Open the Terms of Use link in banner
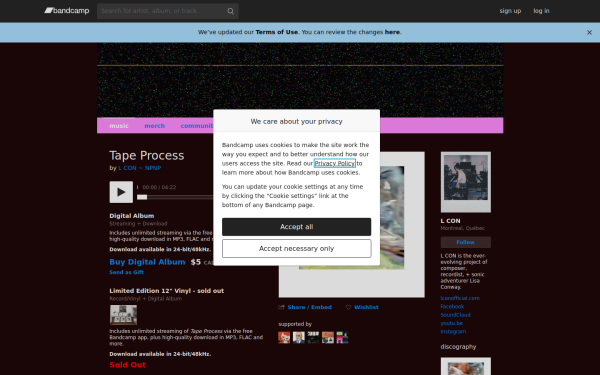This screenshot has height=375, width=600. pos(276,32)
